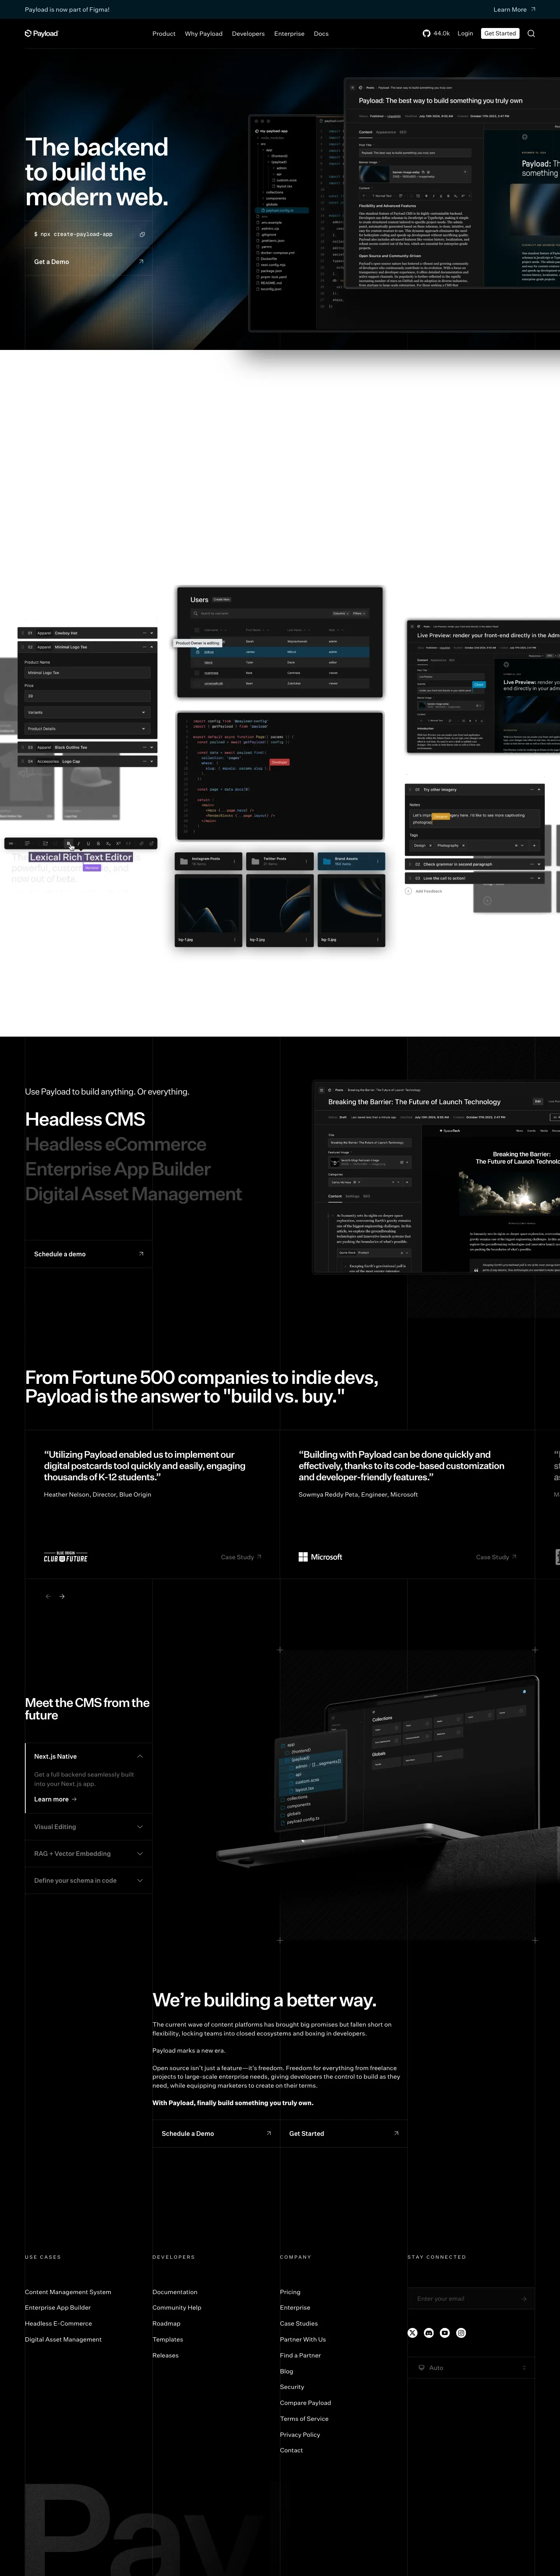This screenshot has height=2576, width=560.
Task: Click the YouTube social icon in the footer
Action: (445, 2333)
